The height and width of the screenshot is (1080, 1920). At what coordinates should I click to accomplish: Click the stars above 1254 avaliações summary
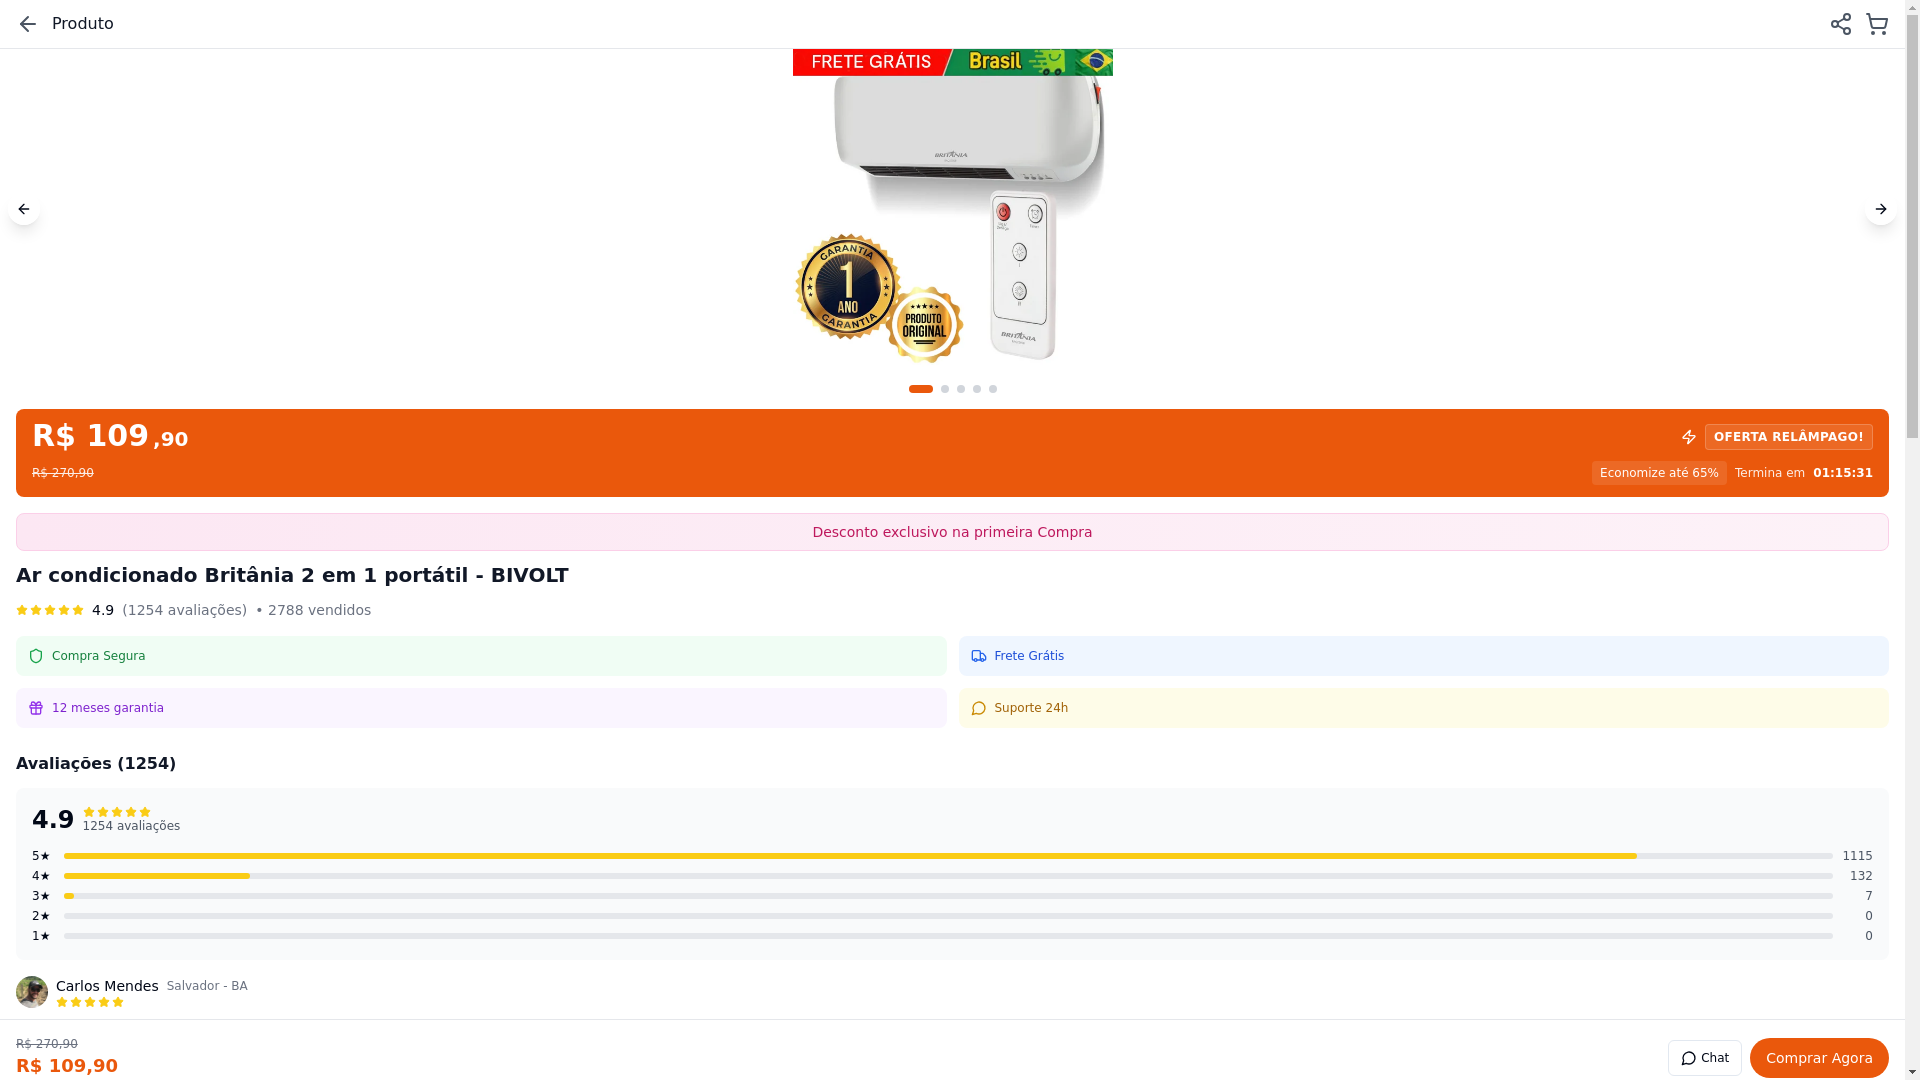click(x=117, y=812)
